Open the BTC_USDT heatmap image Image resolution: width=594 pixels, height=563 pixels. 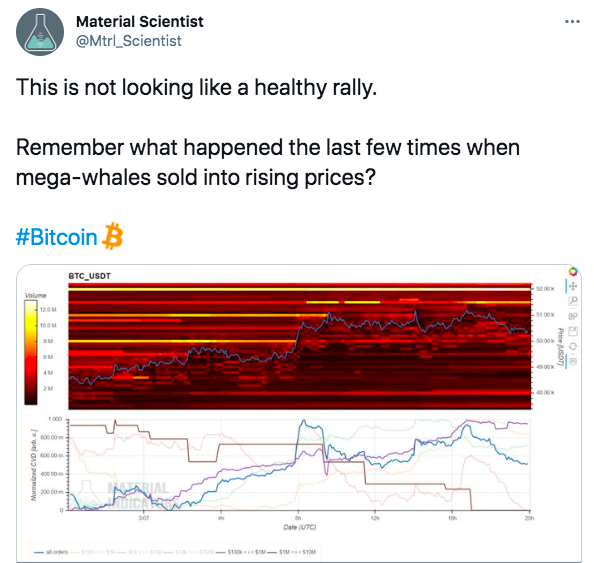300,346
